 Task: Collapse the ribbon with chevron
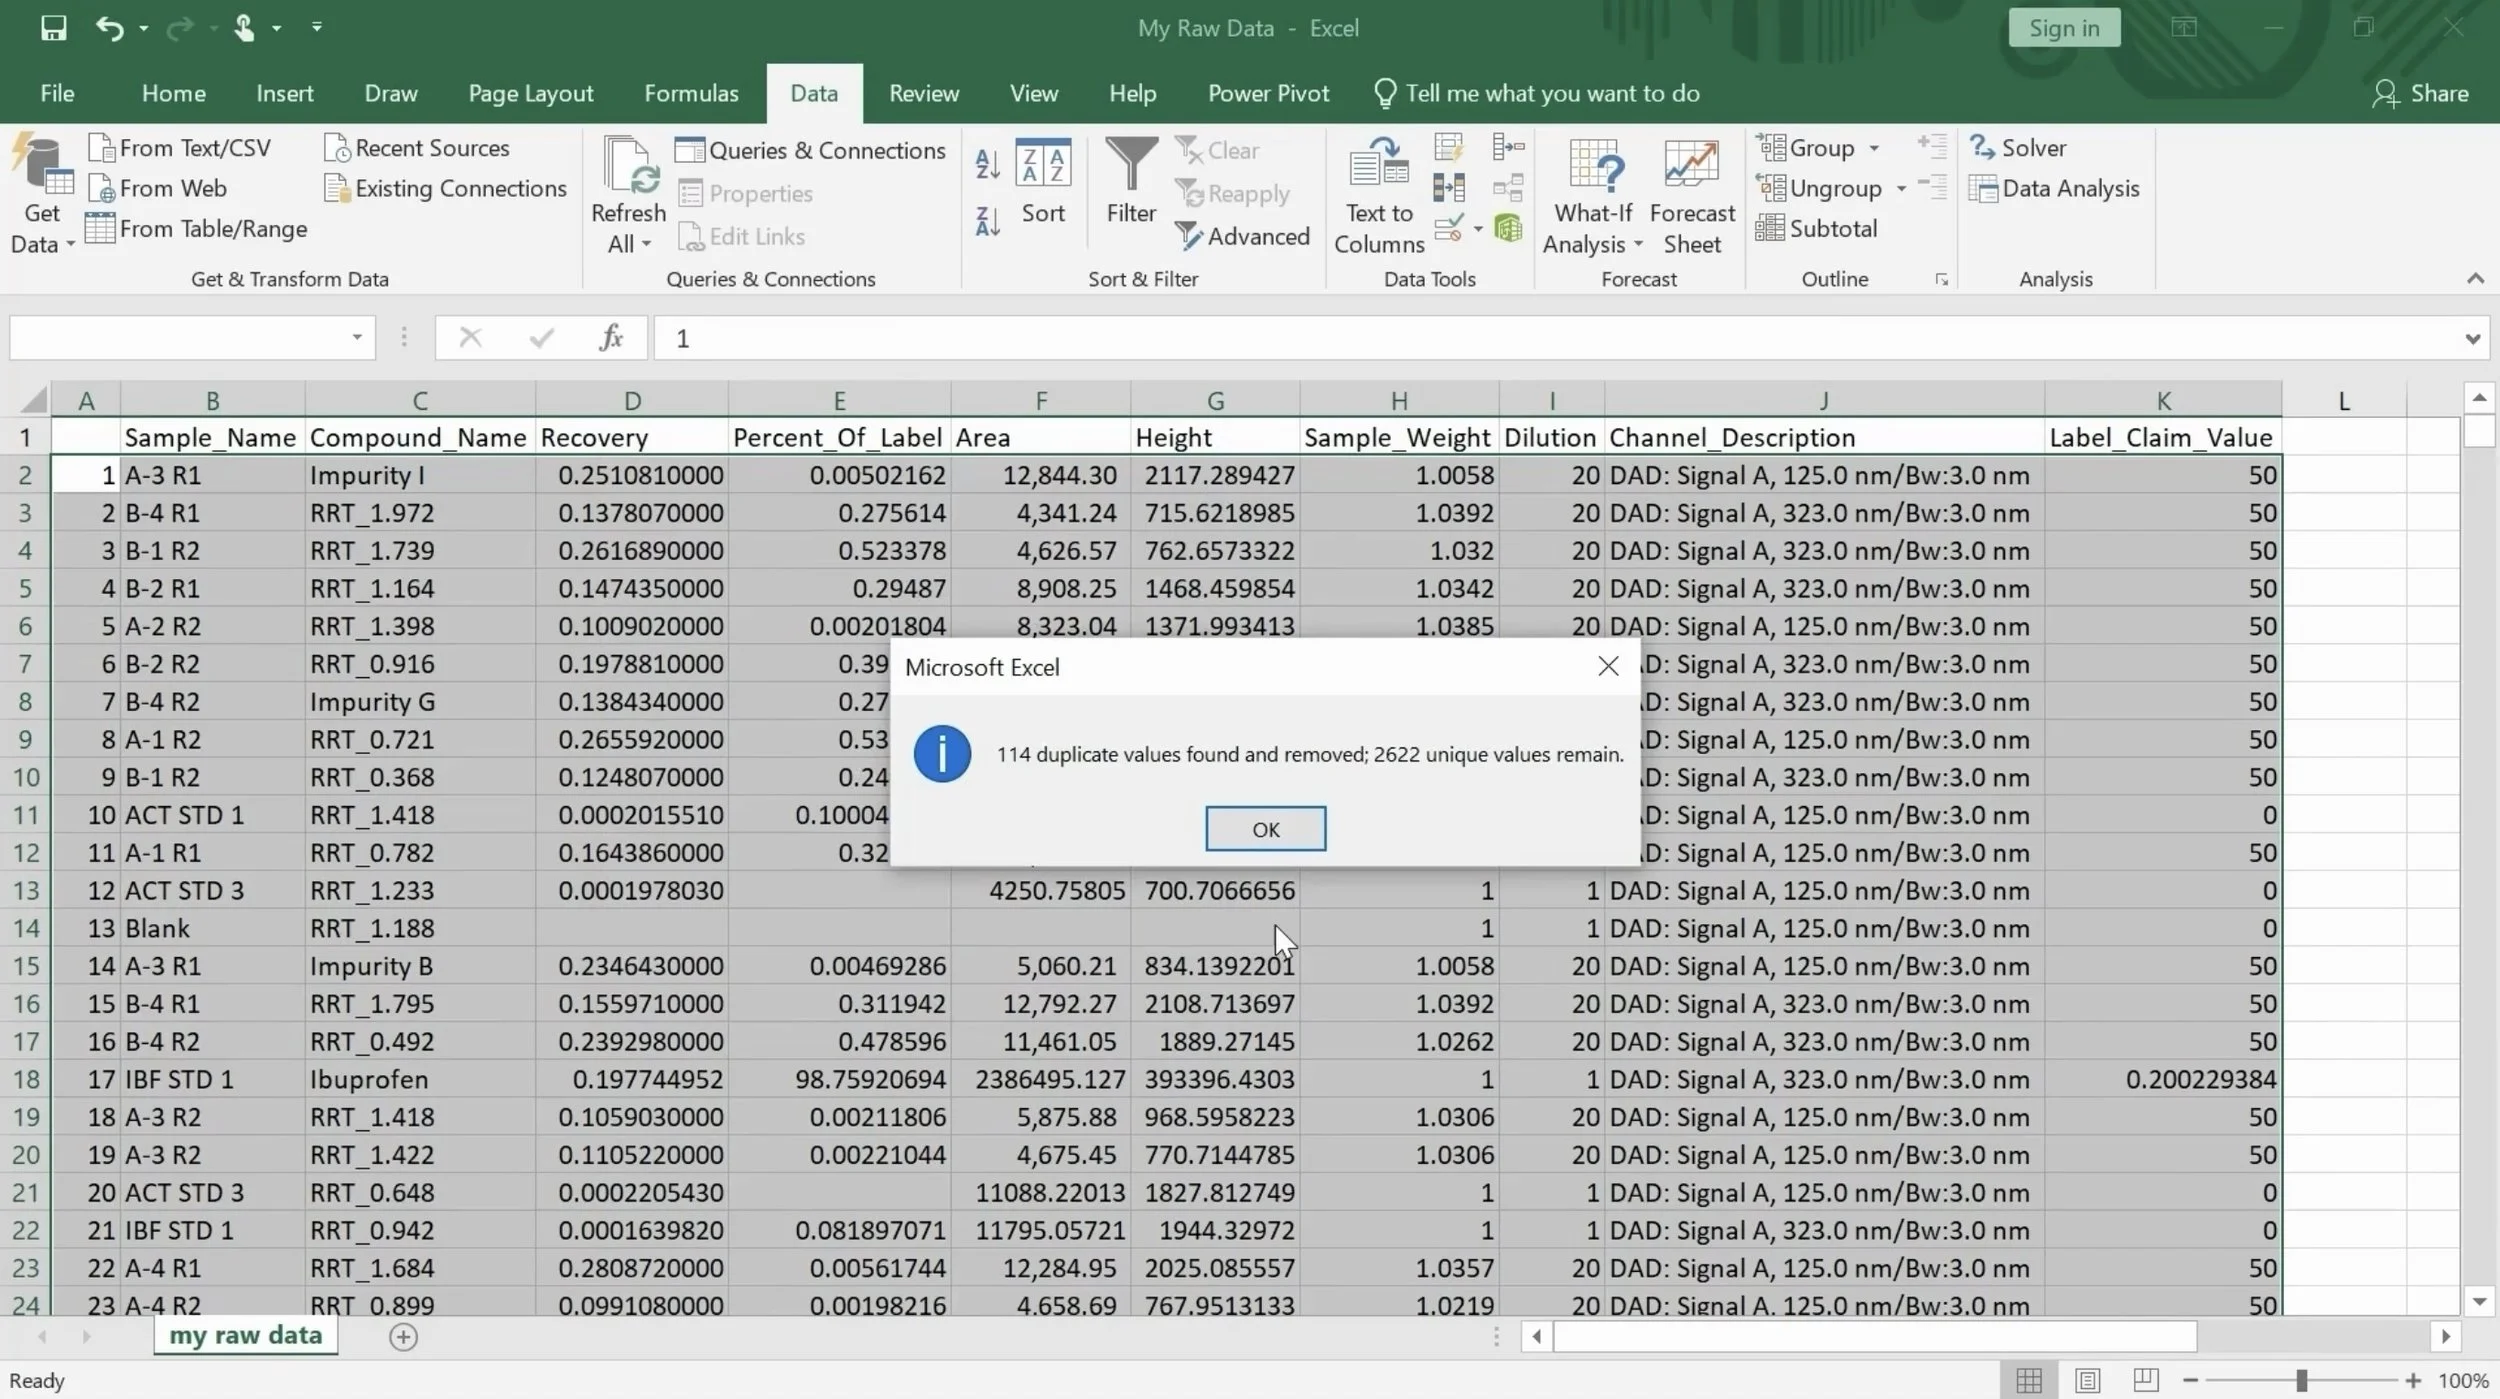2475,279
